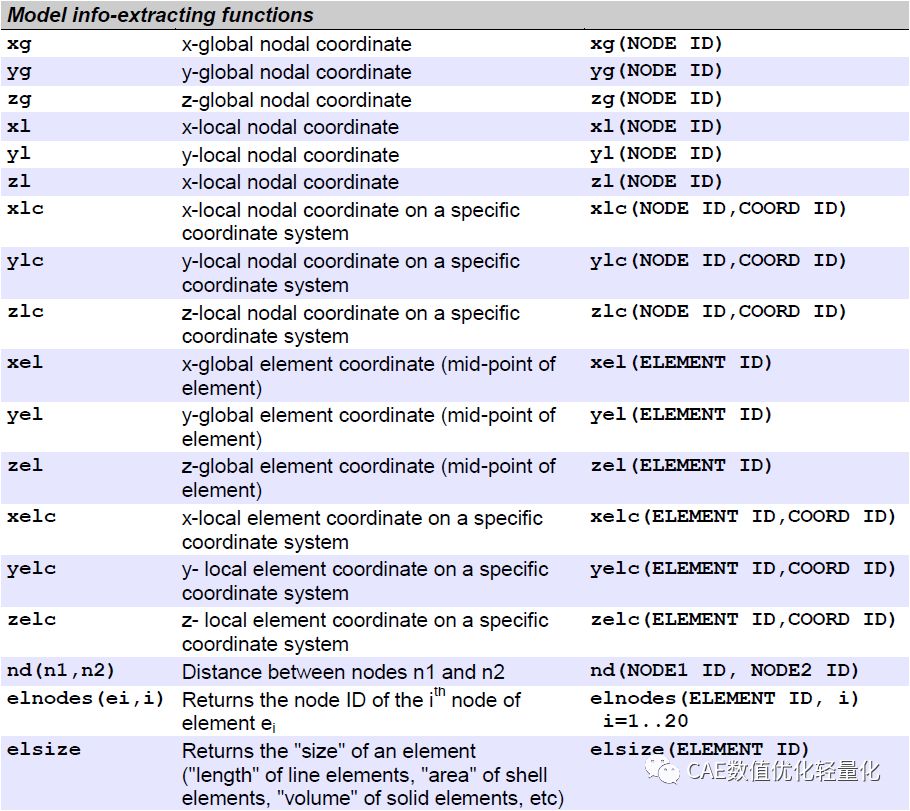Click the syntax cell "yl(NODE ID)"
Image resolution: width=910 pixels, height=811 pixels.
[x=656, y=154]
